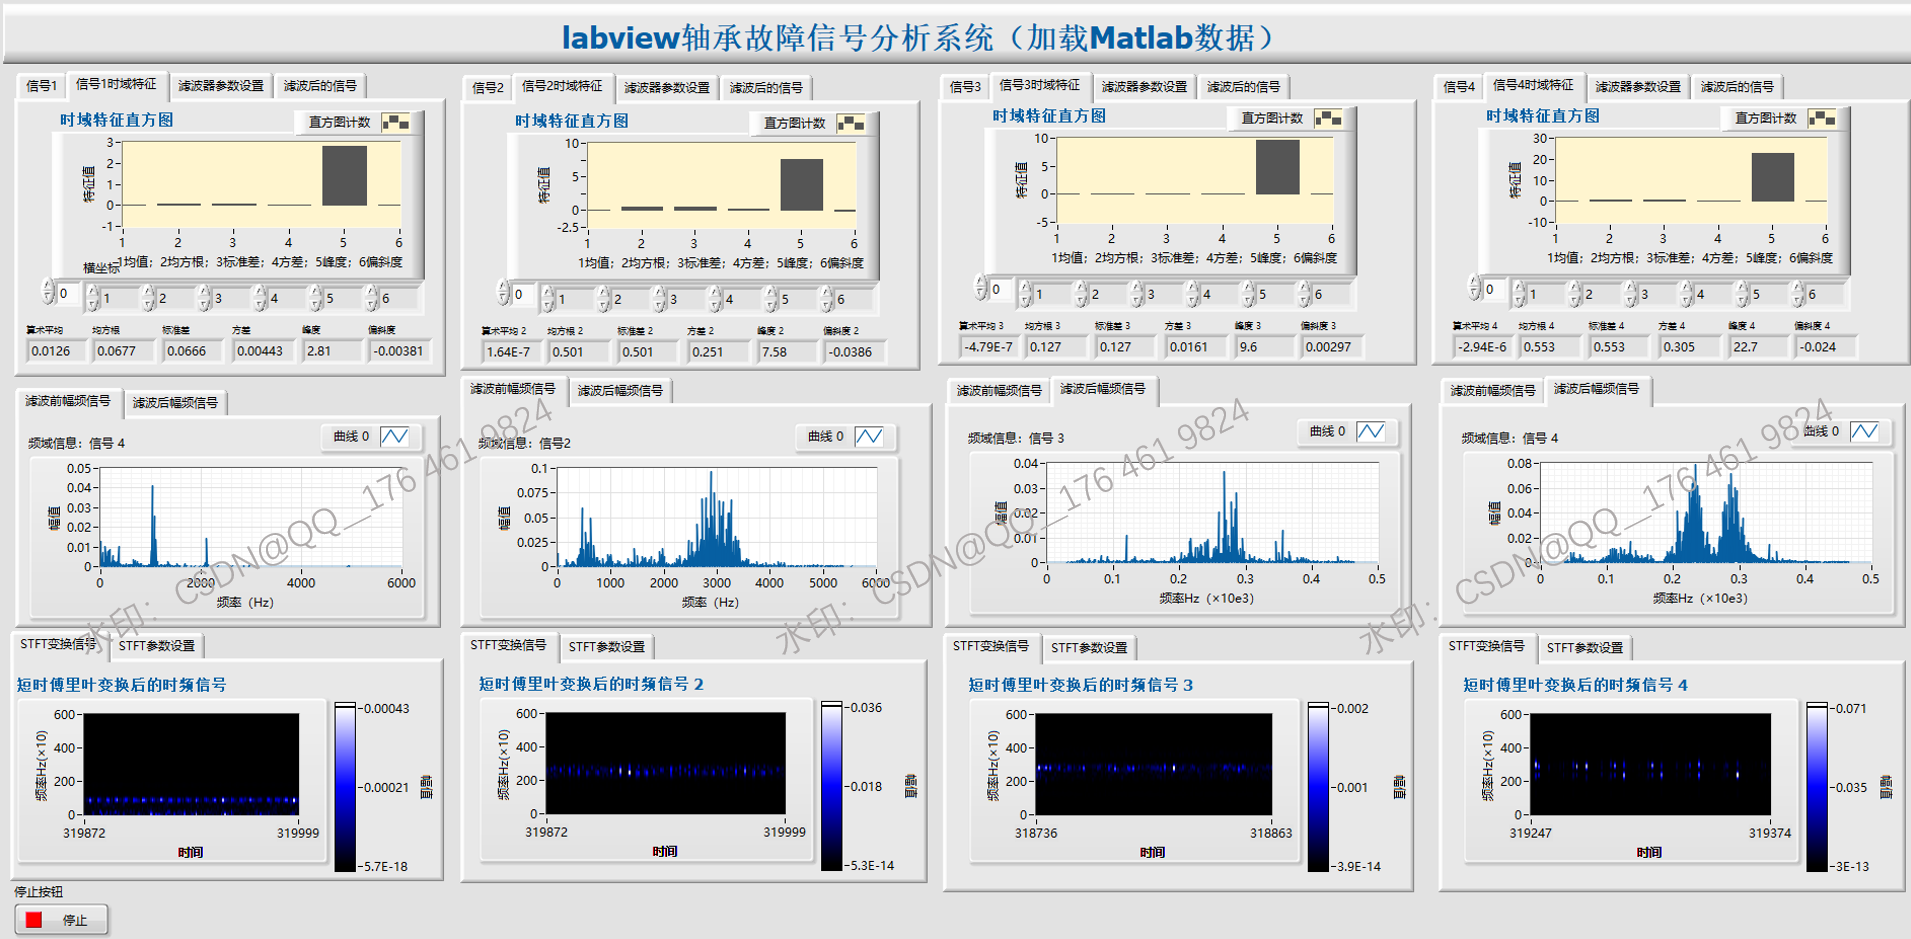The width and height of the screenshot is (1911, 939).
Task: Select STFT变换信号 tab in the third column
Action: pos(991,646)
